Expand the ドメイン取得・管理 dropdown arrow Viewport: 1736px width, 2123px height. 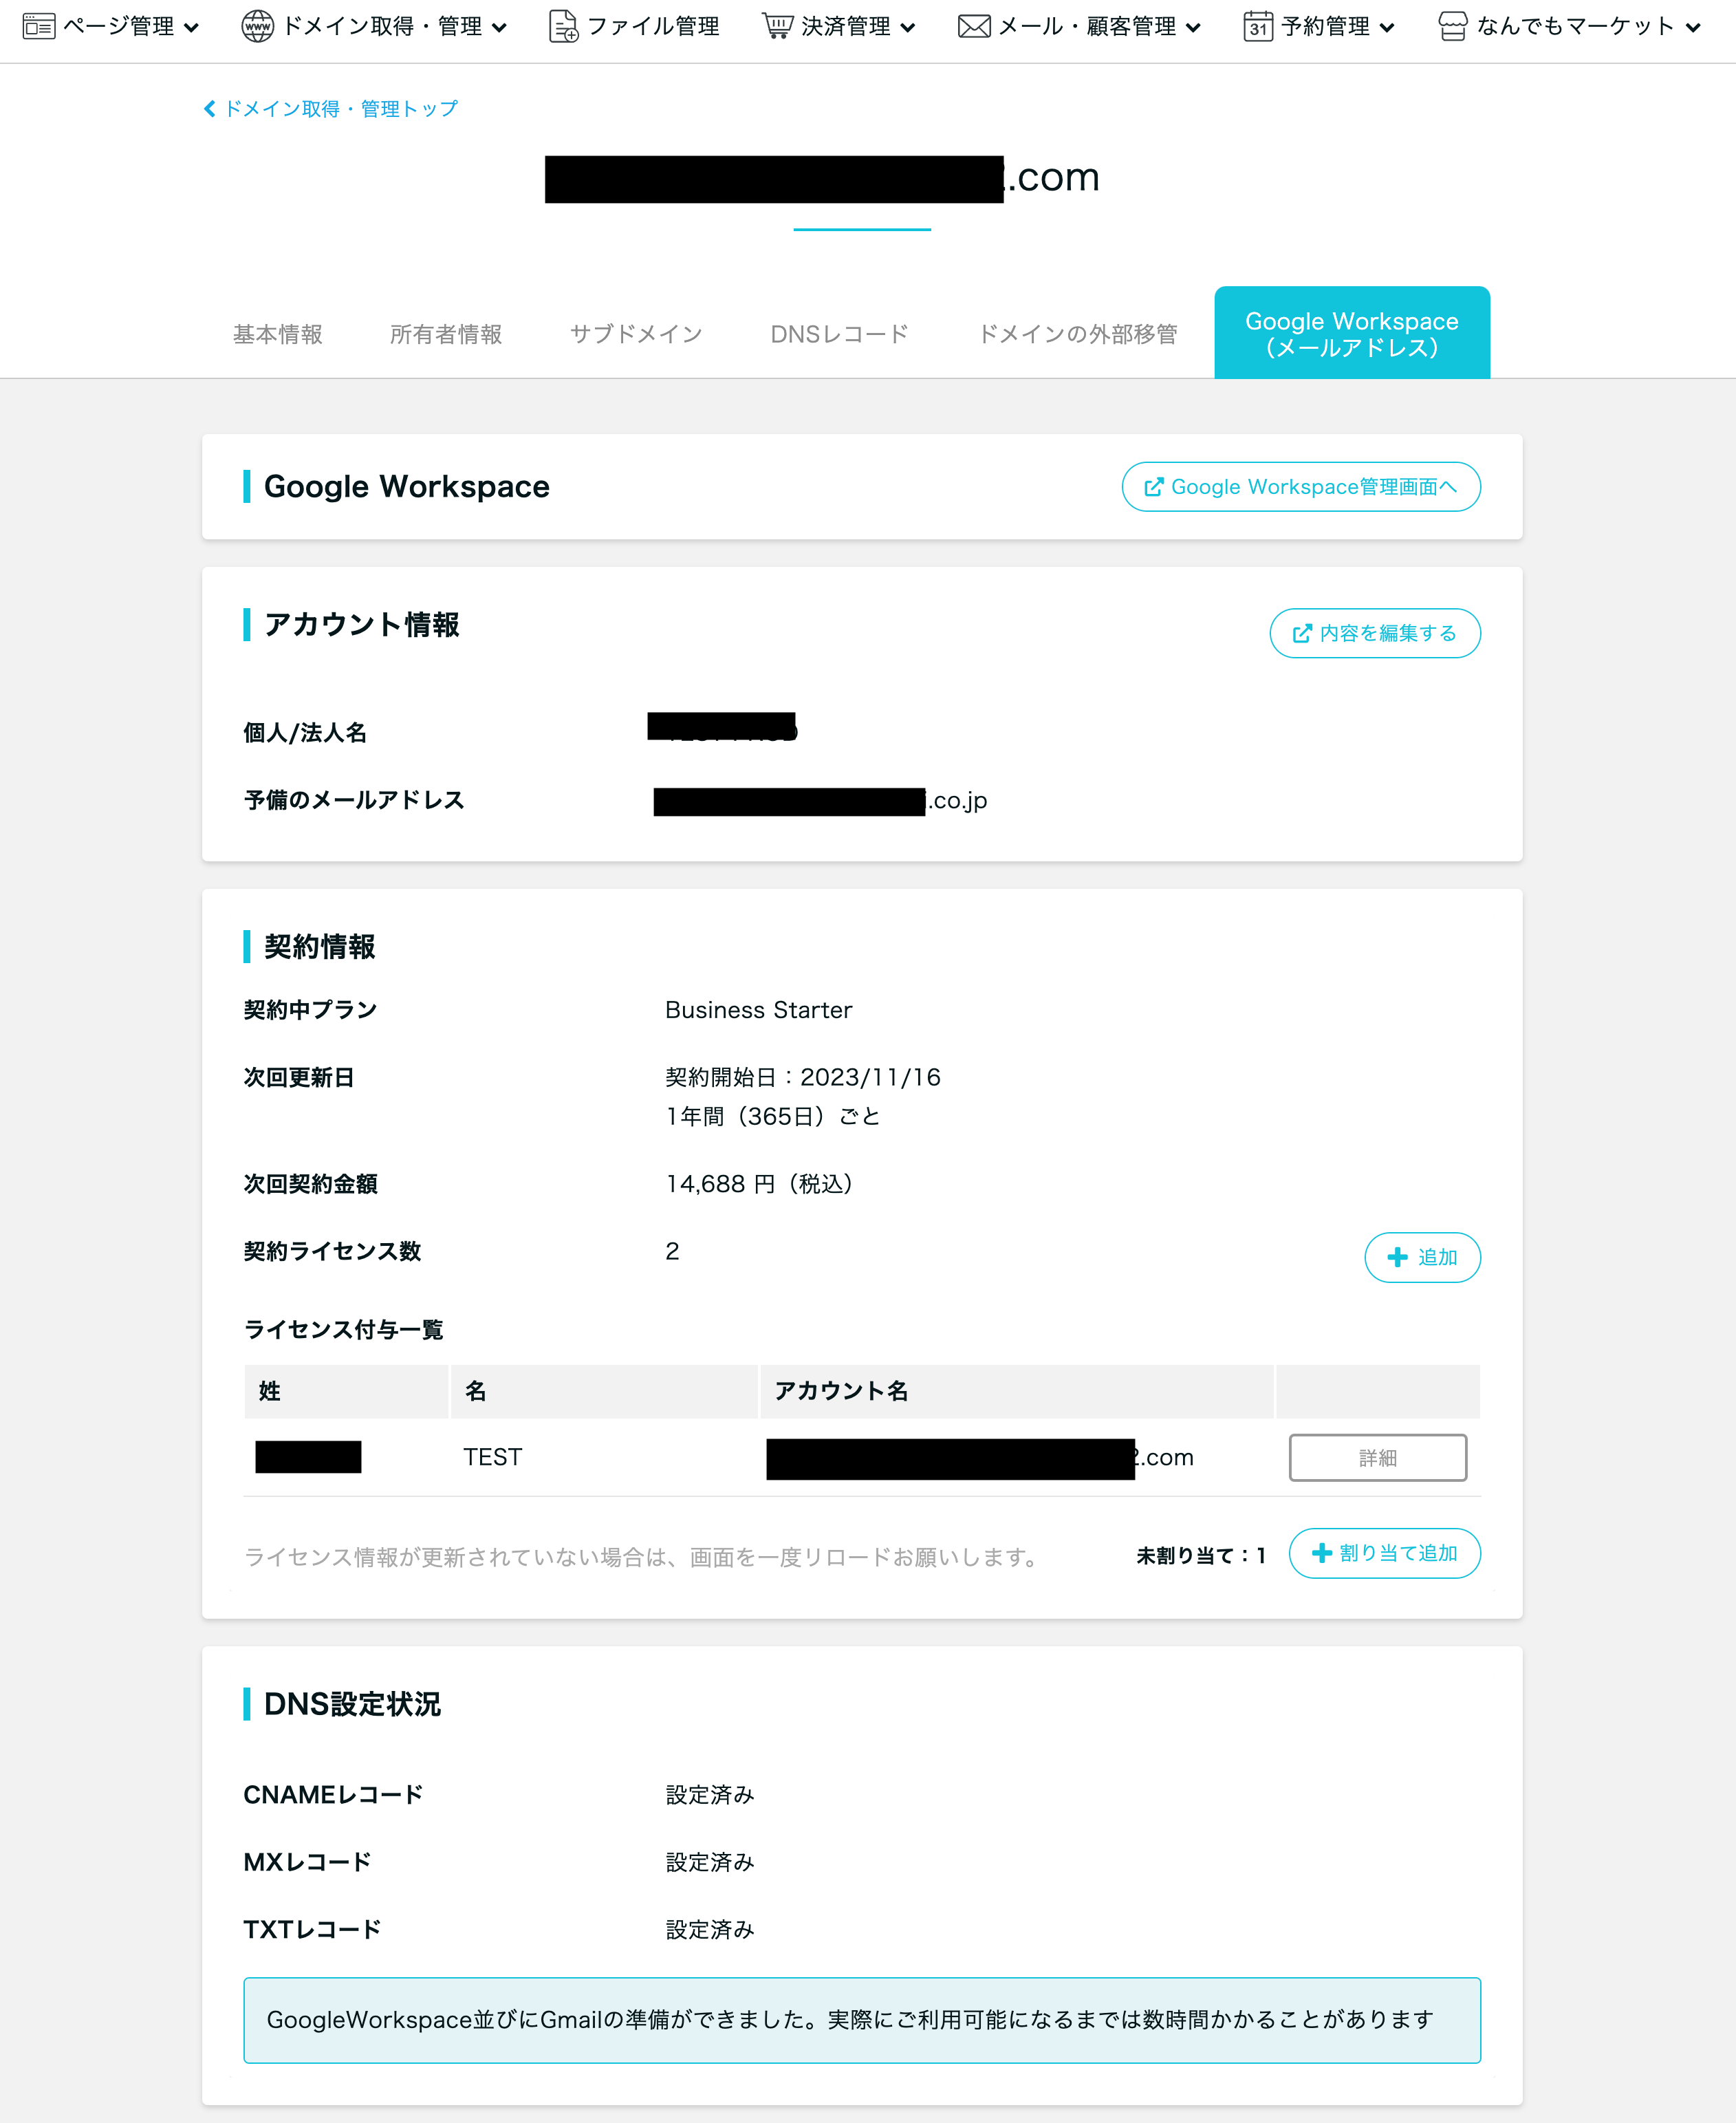pos(499,28)
